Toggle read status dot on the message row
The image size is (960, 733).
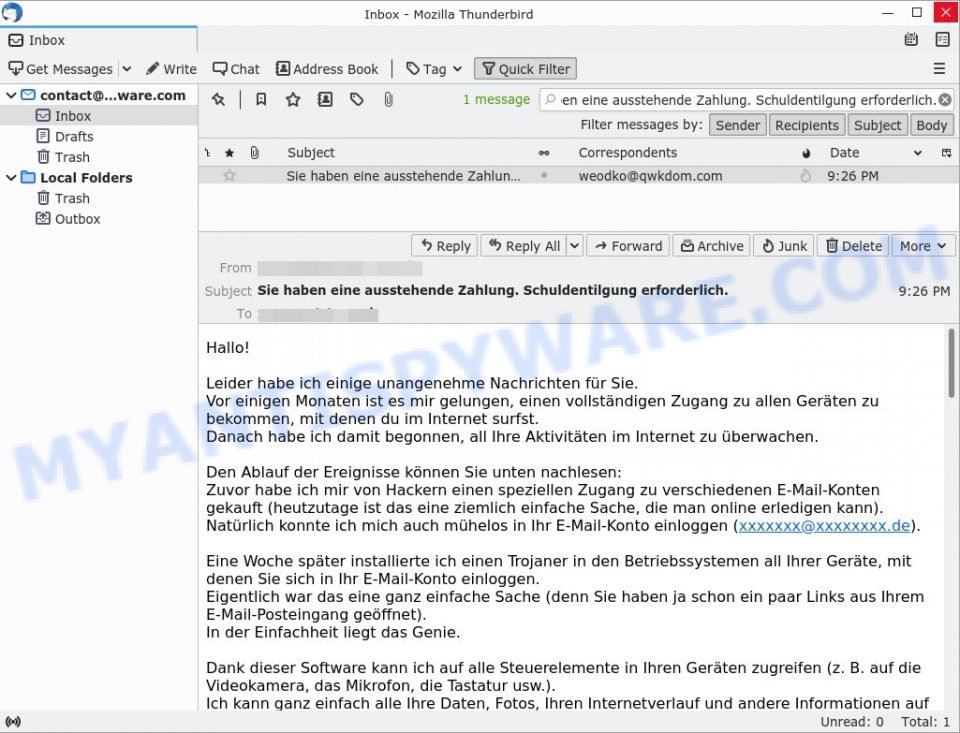click(544, 176)
